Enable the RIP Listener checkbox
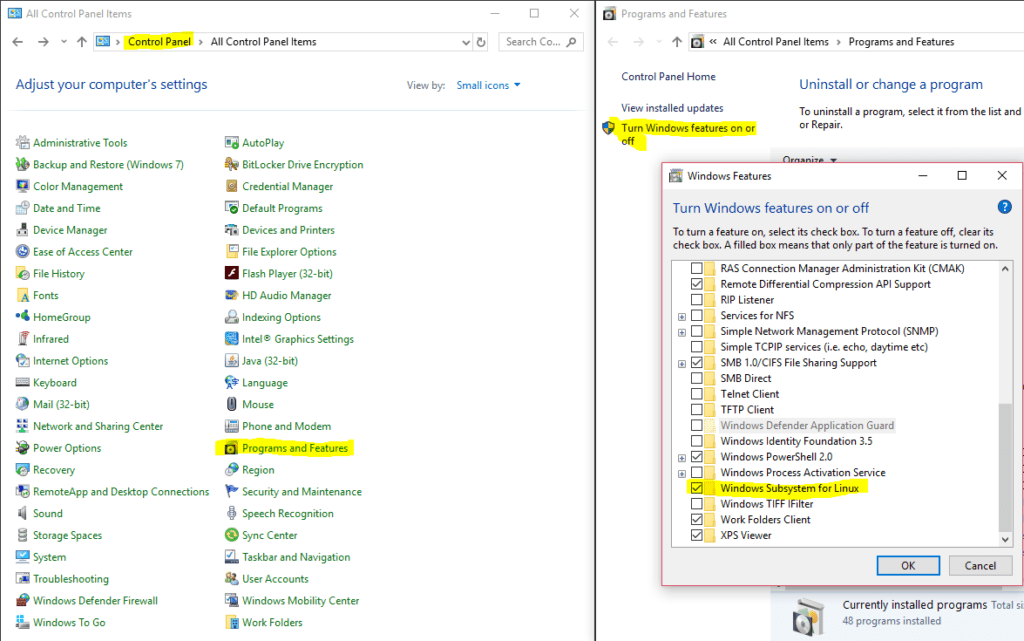The height and width of the screenshot is (641, 1024). 697,300
